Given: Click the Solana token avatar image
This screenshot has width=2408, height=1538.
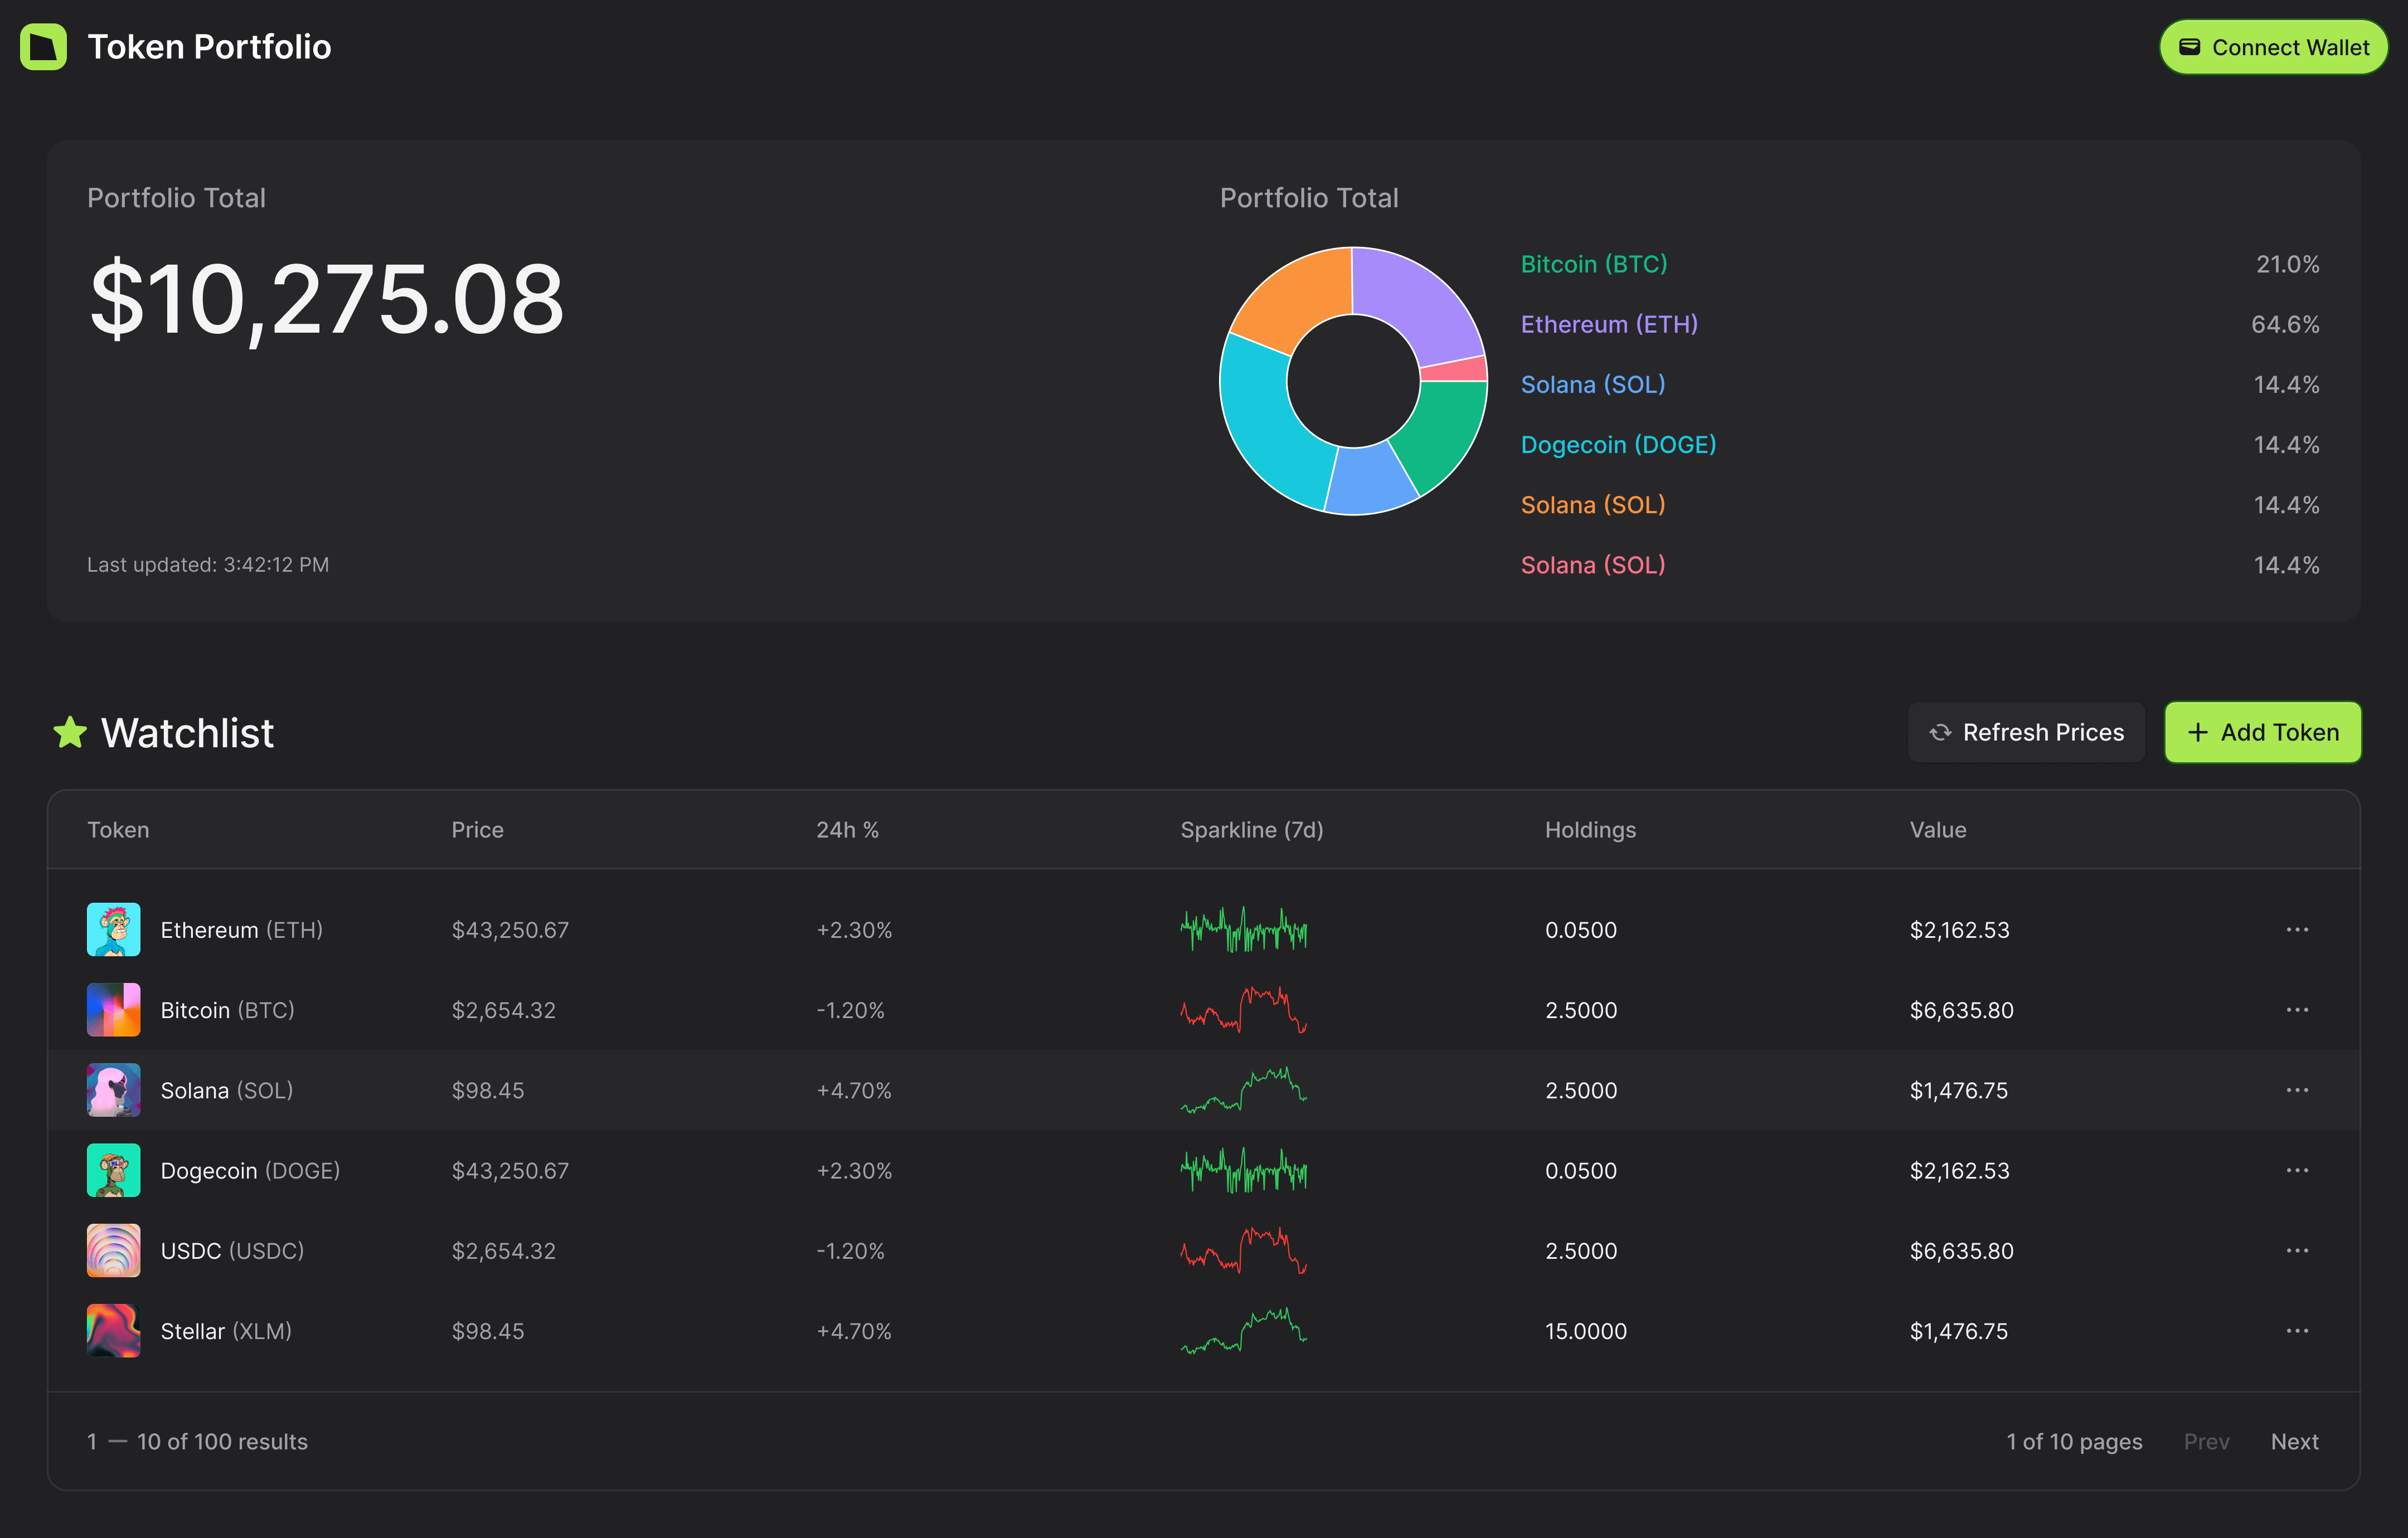Looking at the screenshot, I should click(113, 1089).
